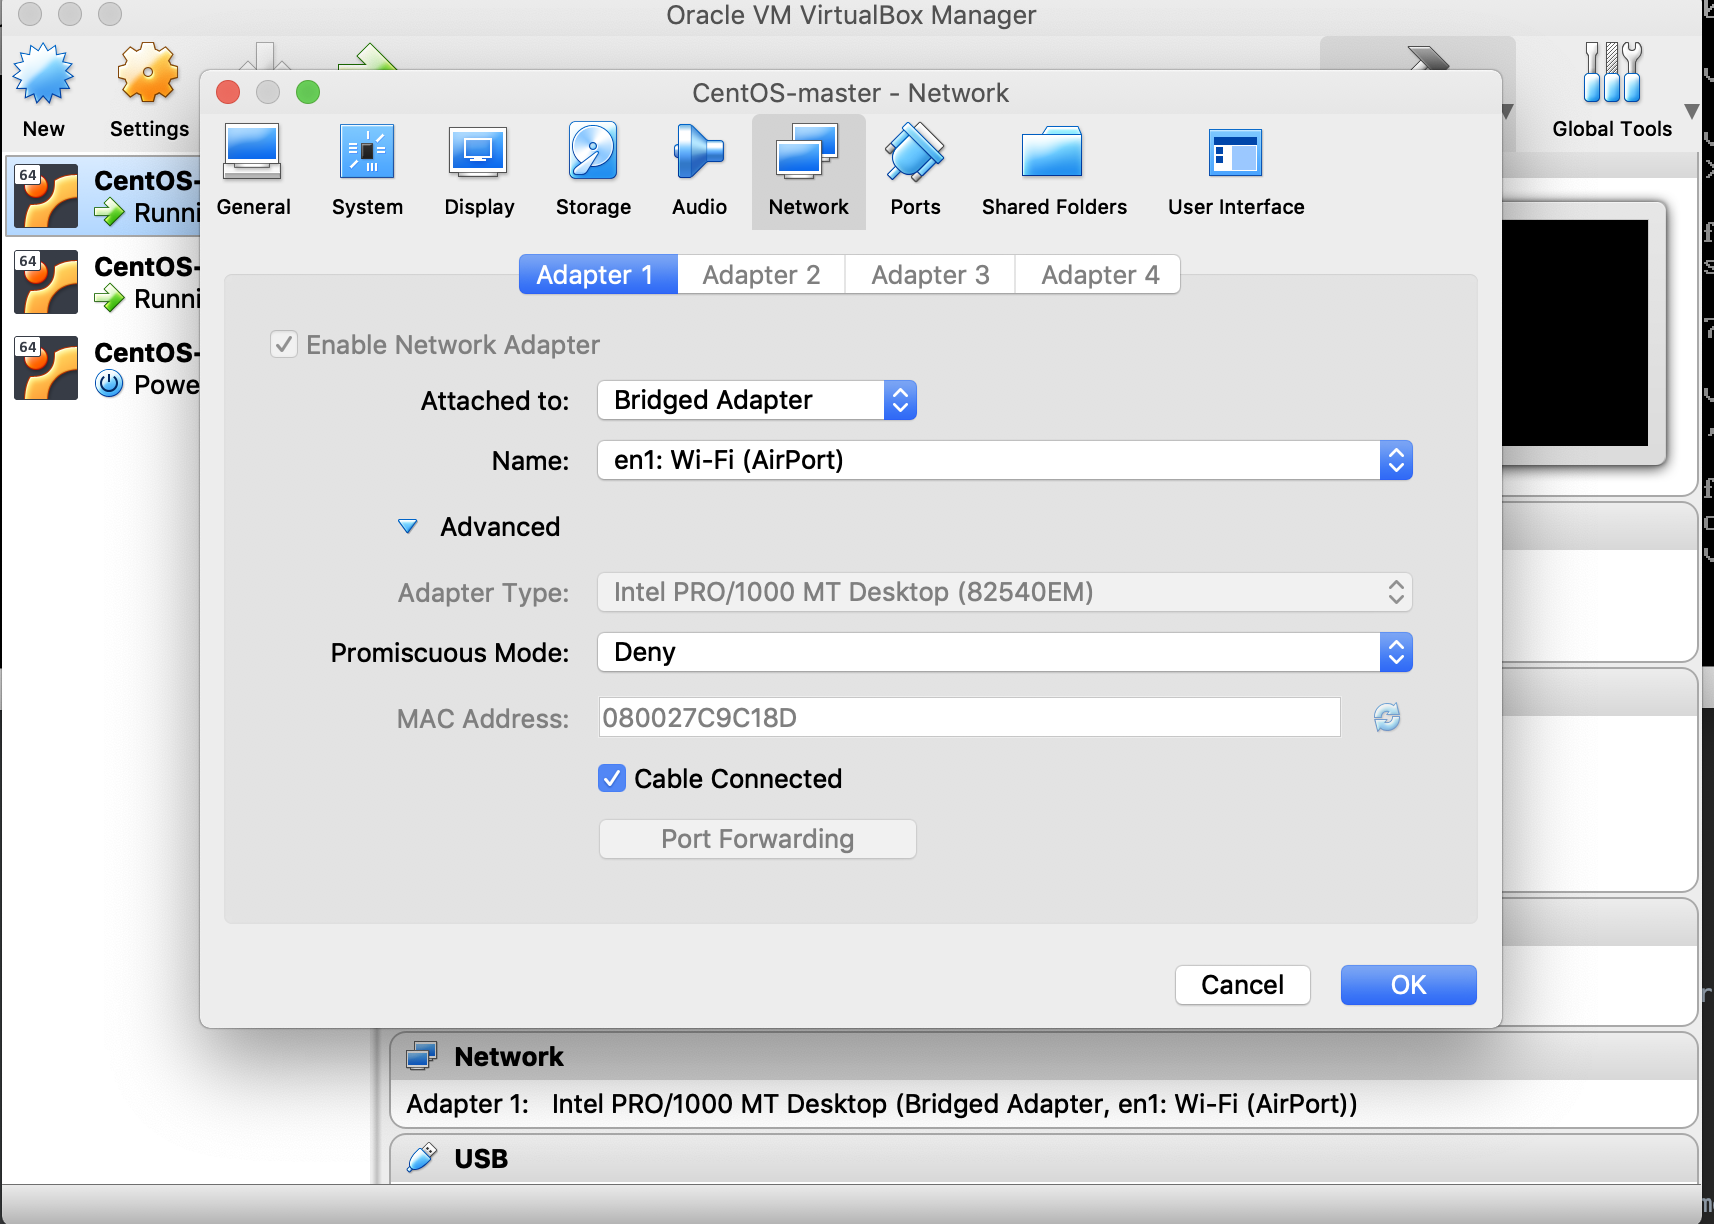Open the System settings section
The width and height of the screenshot is (1714, 1224).
coord(367,171)
